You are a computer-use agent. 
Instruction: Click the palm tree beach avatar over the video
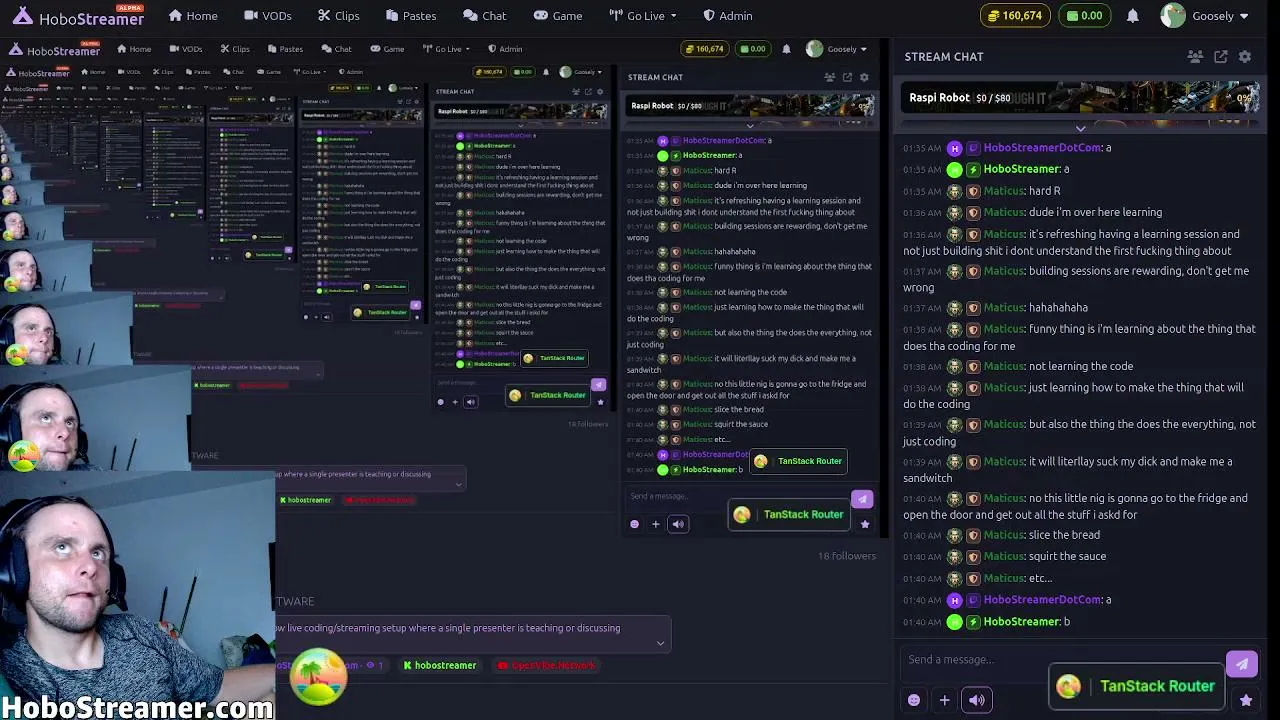(x=319, y=677)
